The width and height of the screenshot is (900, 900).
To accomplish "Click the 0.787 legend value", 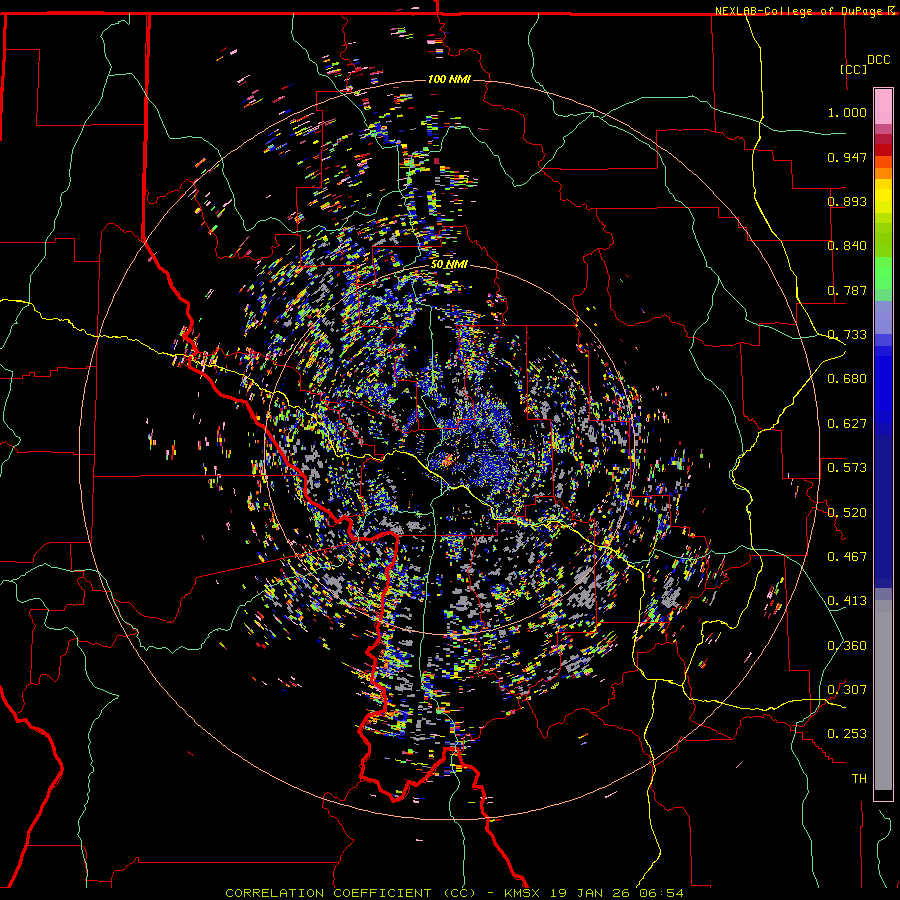I will [x=847, y=290].
